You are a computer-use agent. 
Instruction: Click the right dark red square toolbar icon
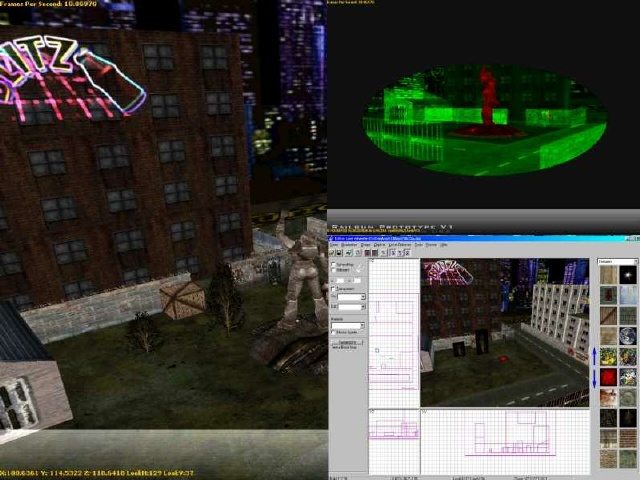[374, 253]
